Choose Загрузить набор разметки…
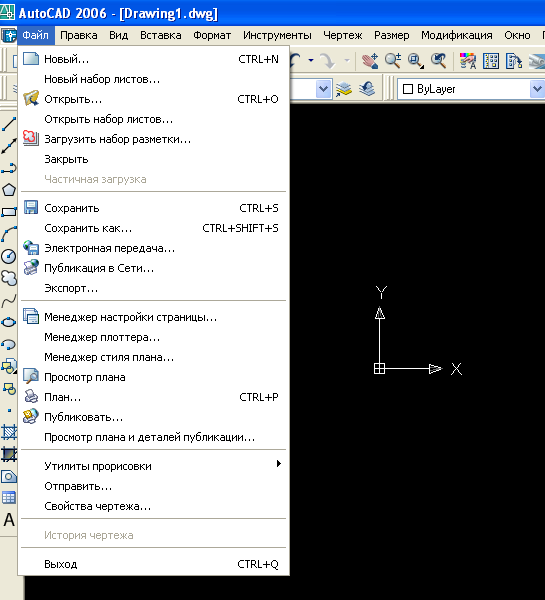545x600 pixels. tap(153, 139)
